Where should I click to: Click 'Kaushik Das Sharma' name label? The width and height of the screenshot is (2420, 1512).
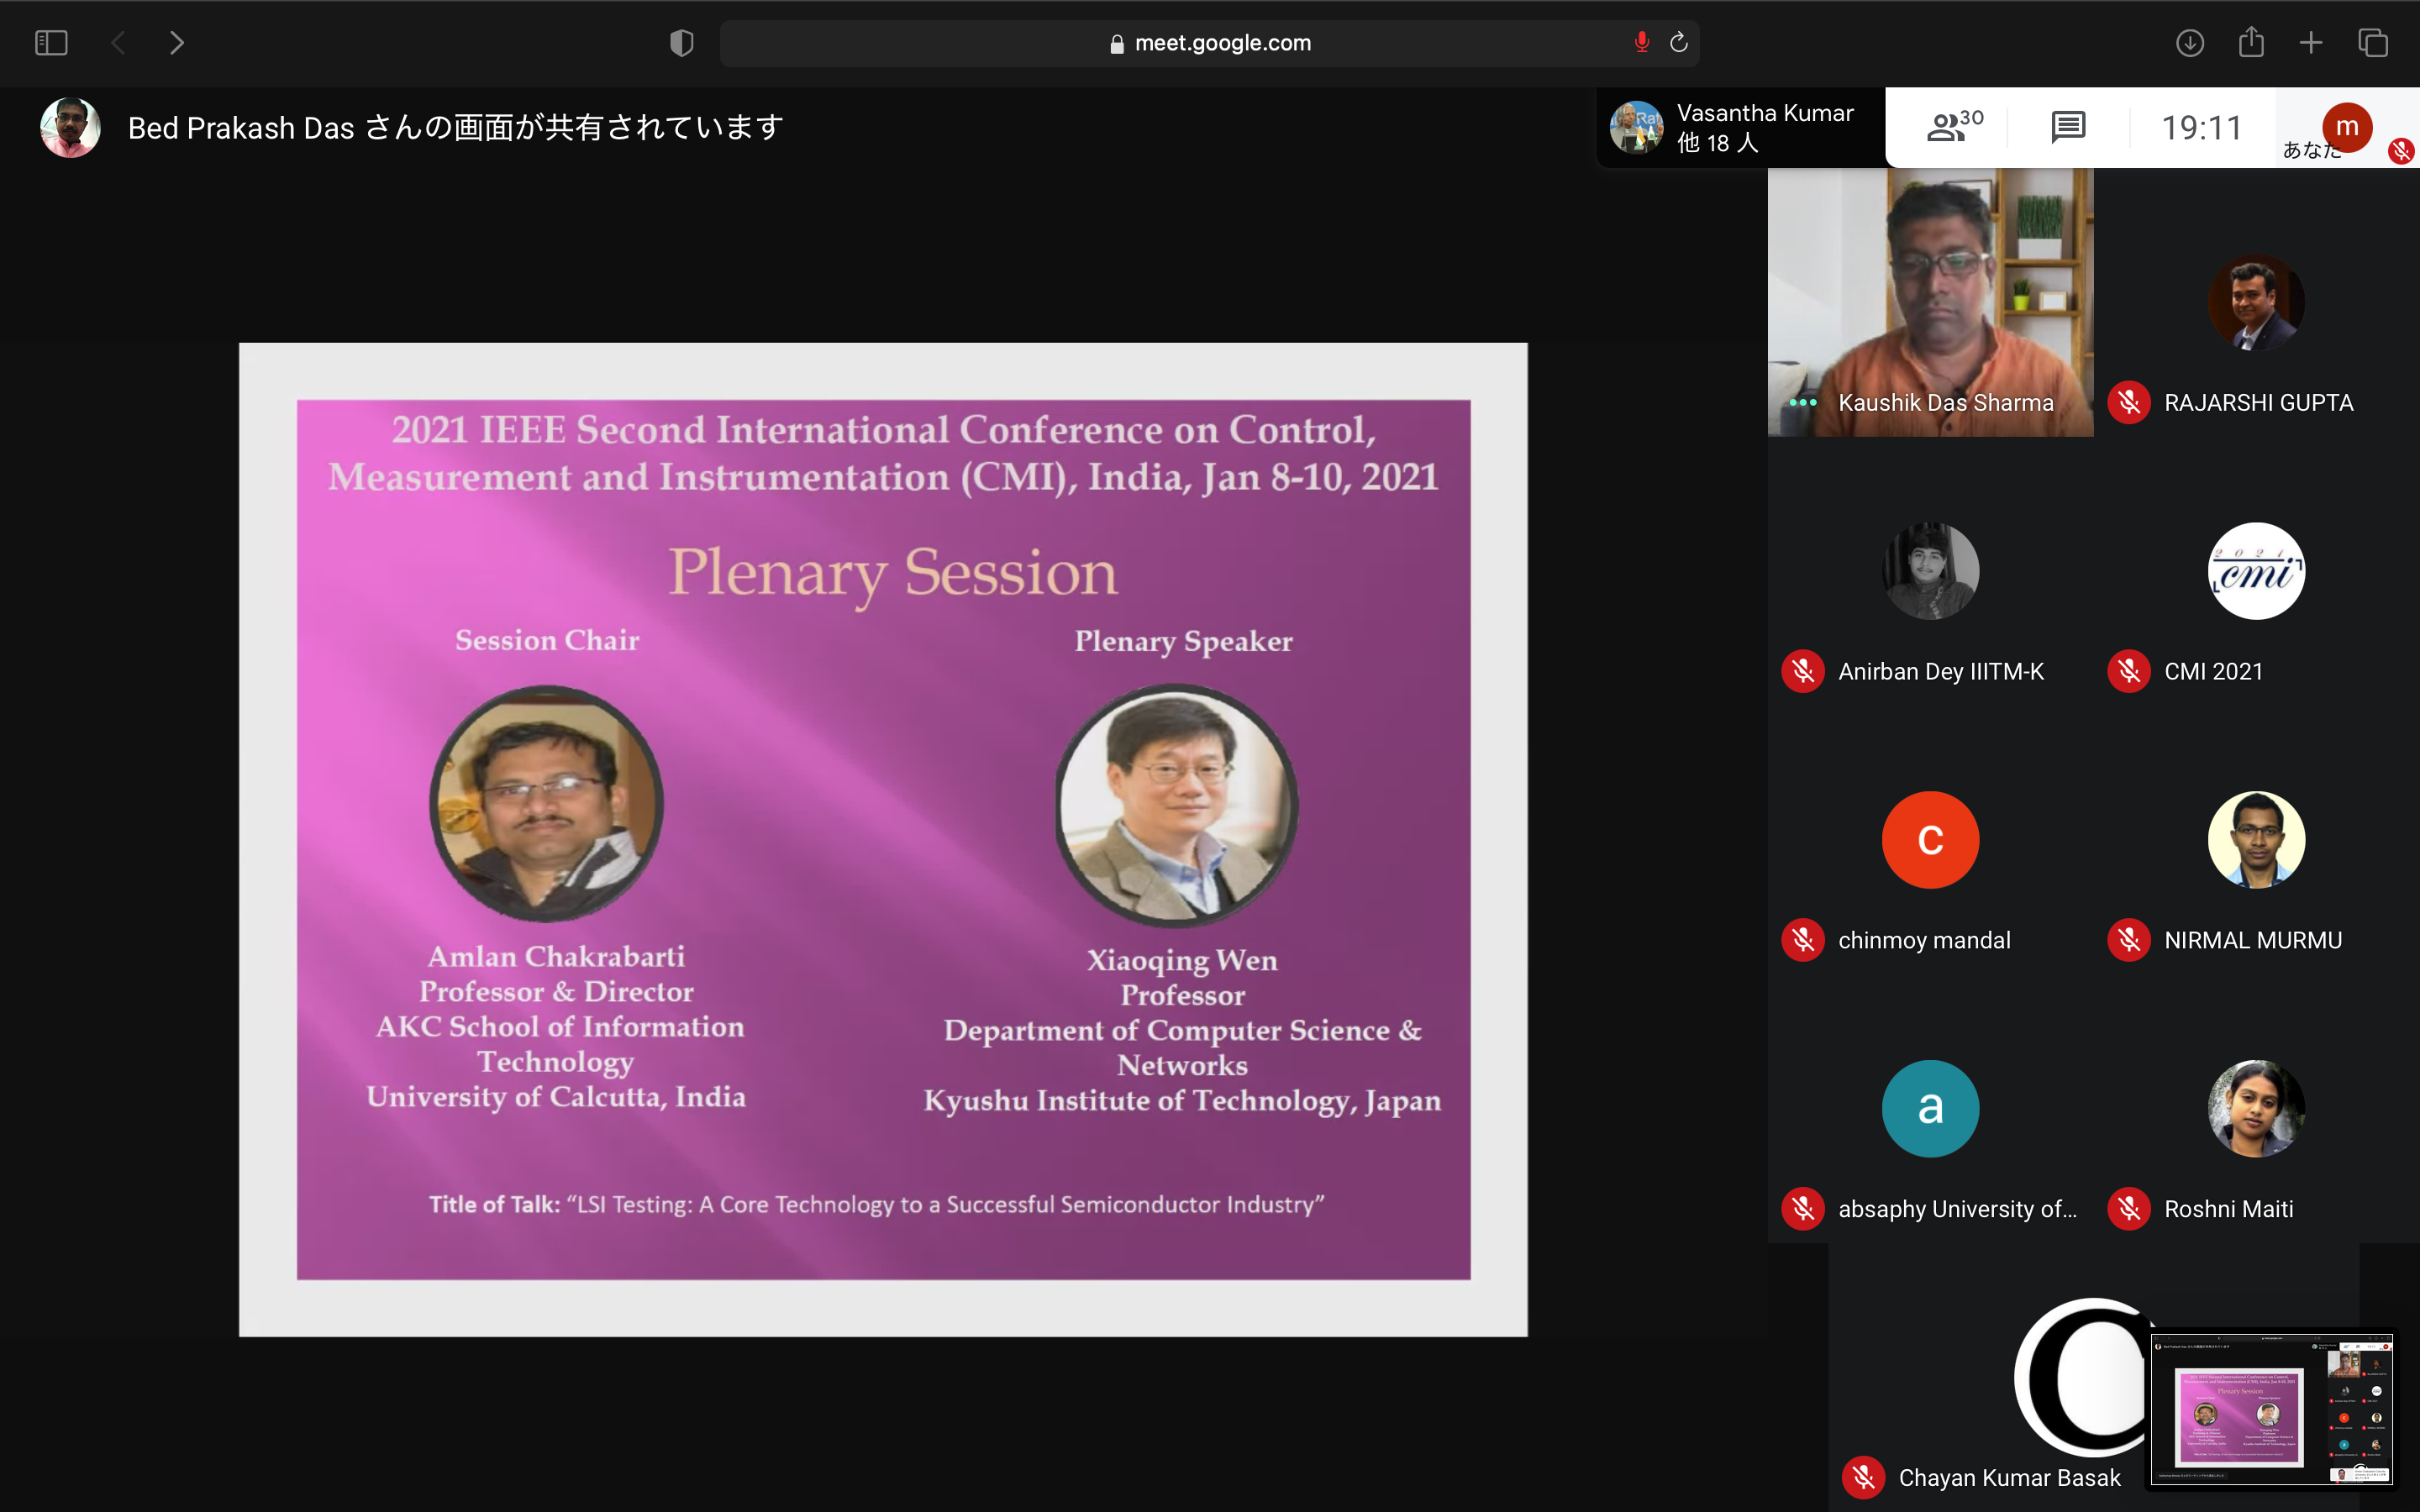[x=1946, y=403]
